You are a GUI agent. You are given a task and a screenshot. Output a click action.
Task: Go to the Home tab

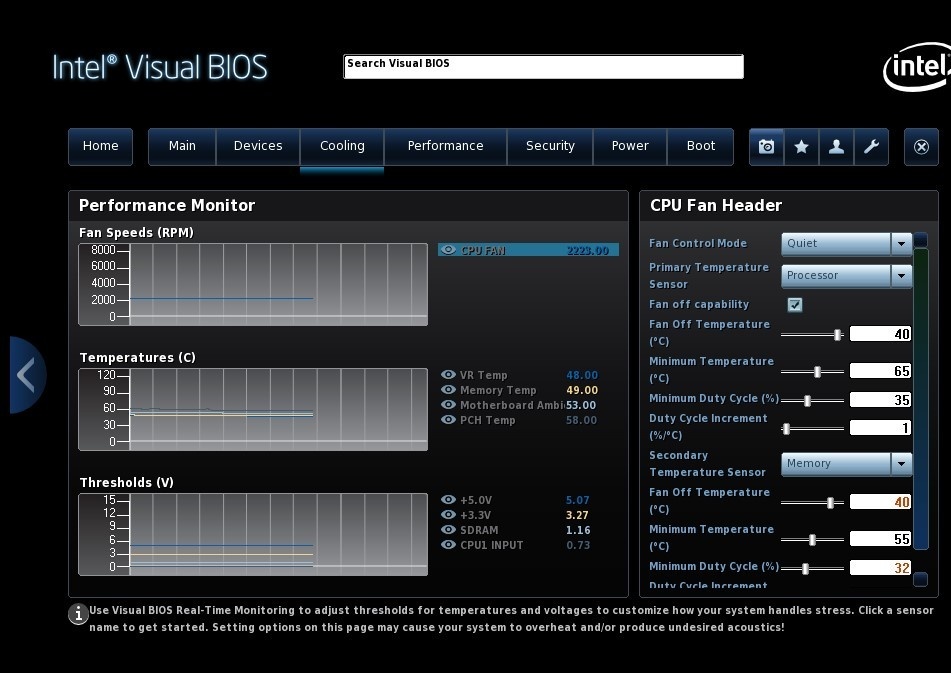tap(101, 146)
